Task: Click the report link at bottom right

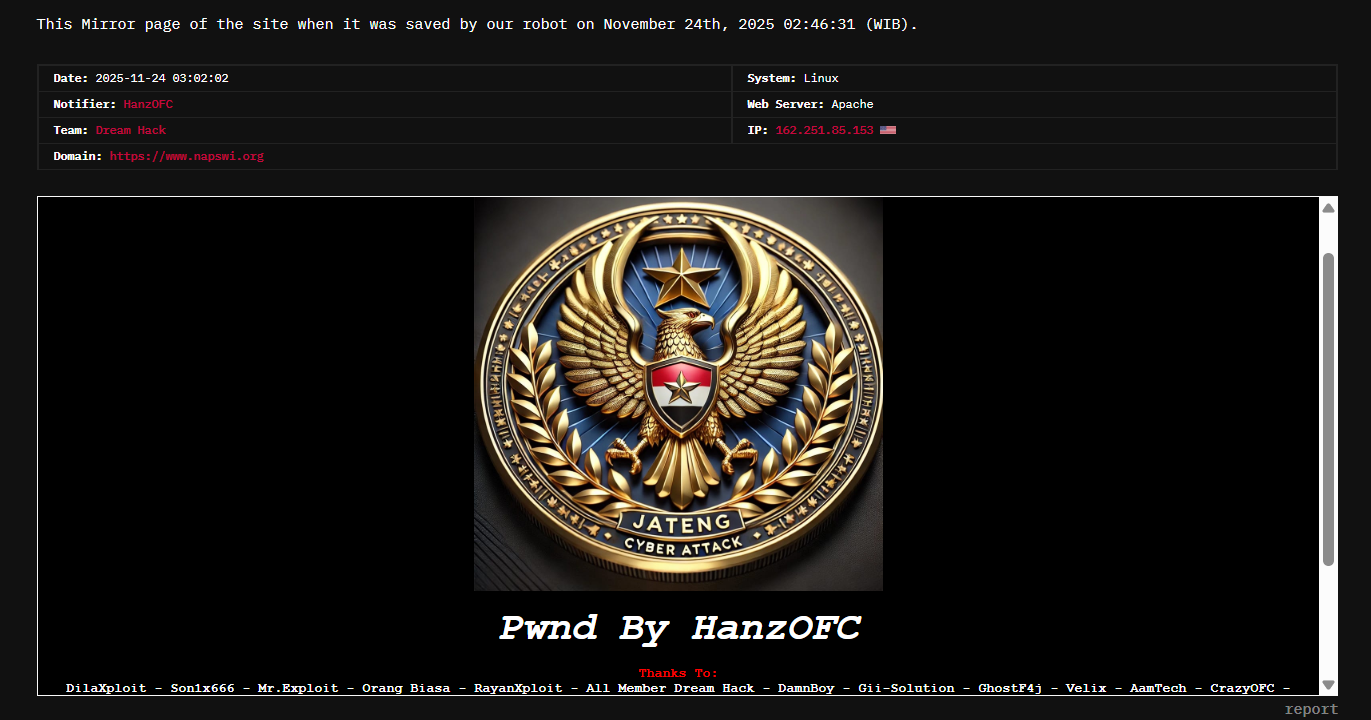Action: tap(1311, 709)
